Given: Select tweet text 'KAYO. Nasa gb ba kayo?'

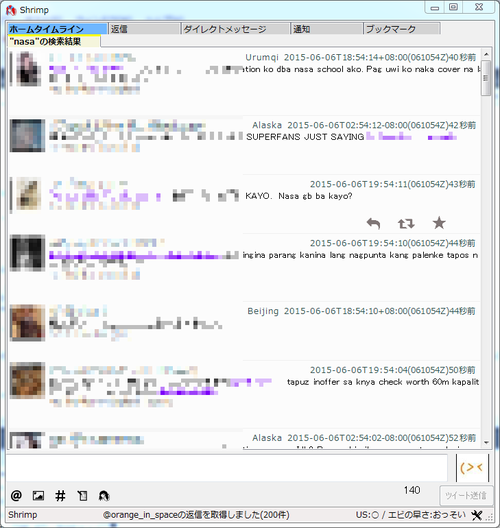Looking at the screenshot, I should 299,196.
